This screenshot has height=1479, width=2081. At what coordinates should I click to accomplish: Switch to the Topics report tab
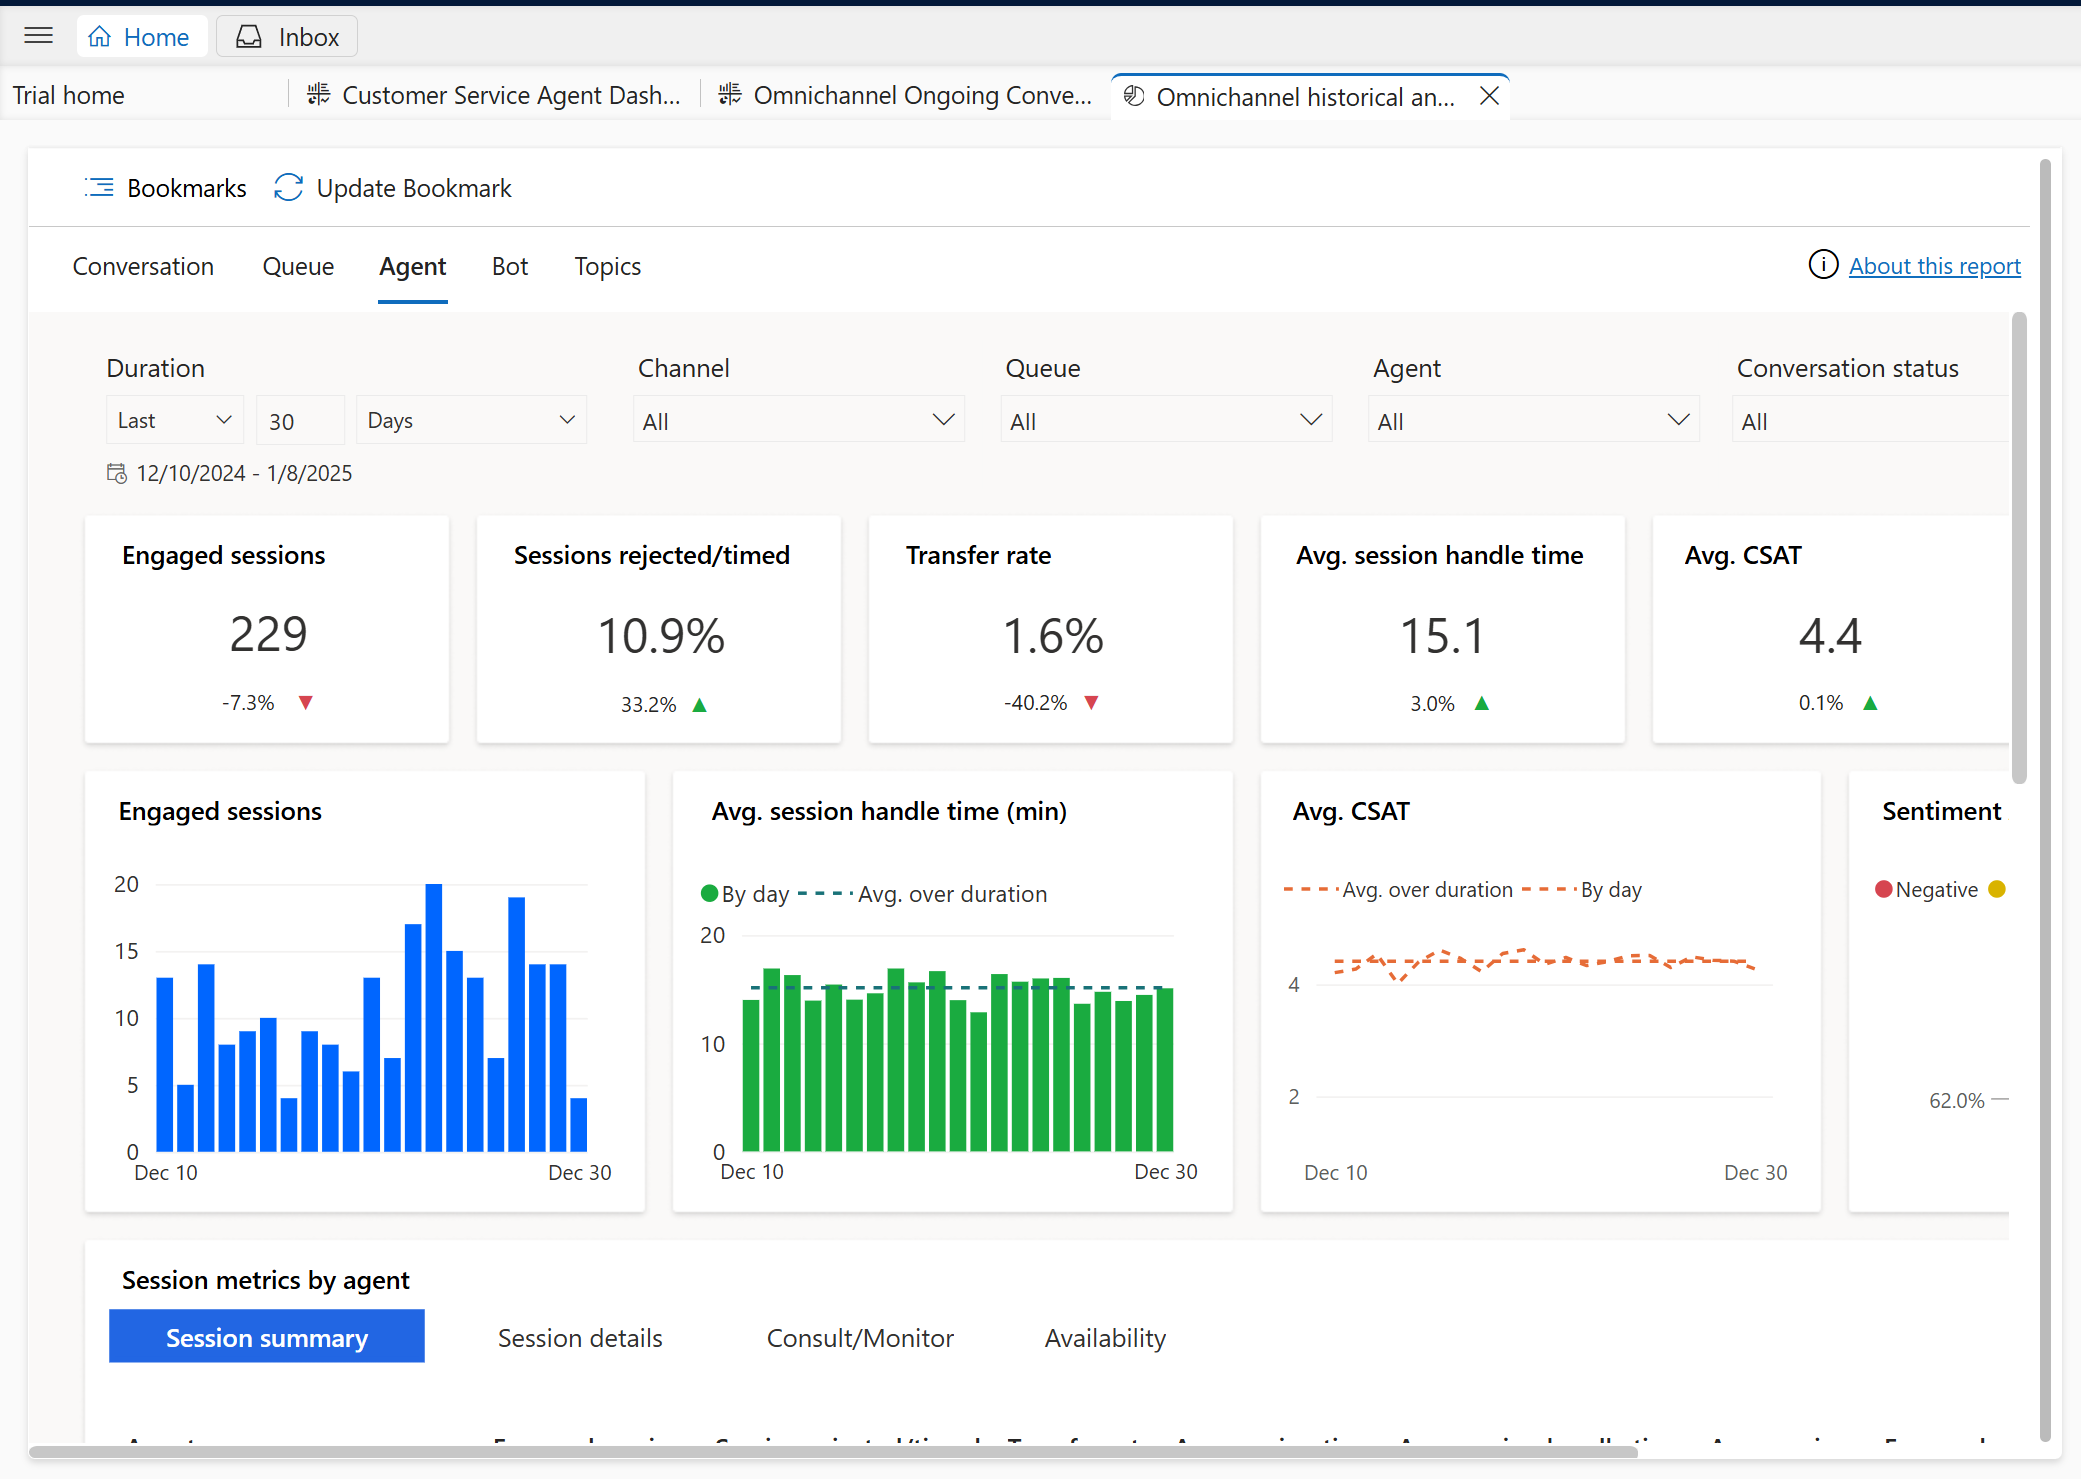(607, 267)
